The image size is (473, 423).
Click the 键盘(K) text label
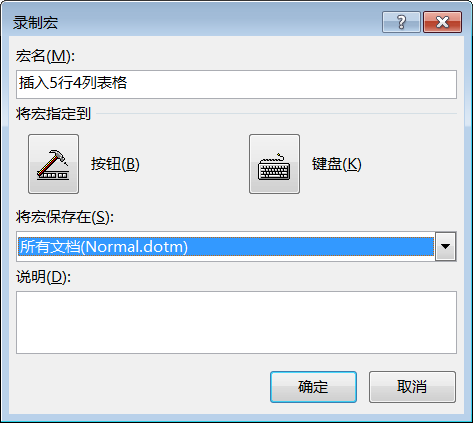(337, 164)
